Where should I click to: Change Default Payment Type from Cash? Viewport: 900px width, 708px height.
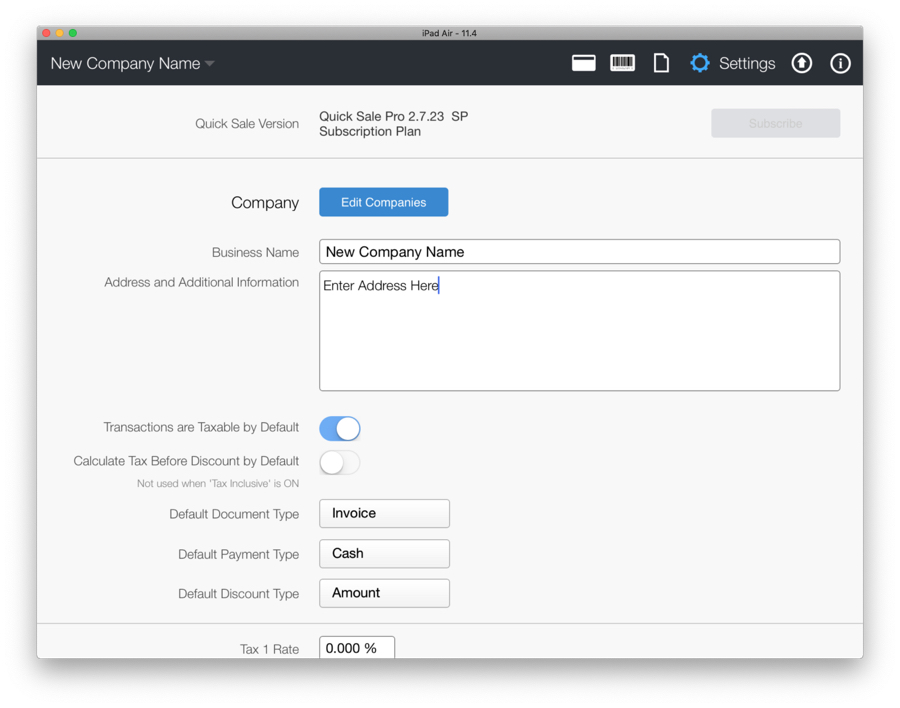point(384,553)
